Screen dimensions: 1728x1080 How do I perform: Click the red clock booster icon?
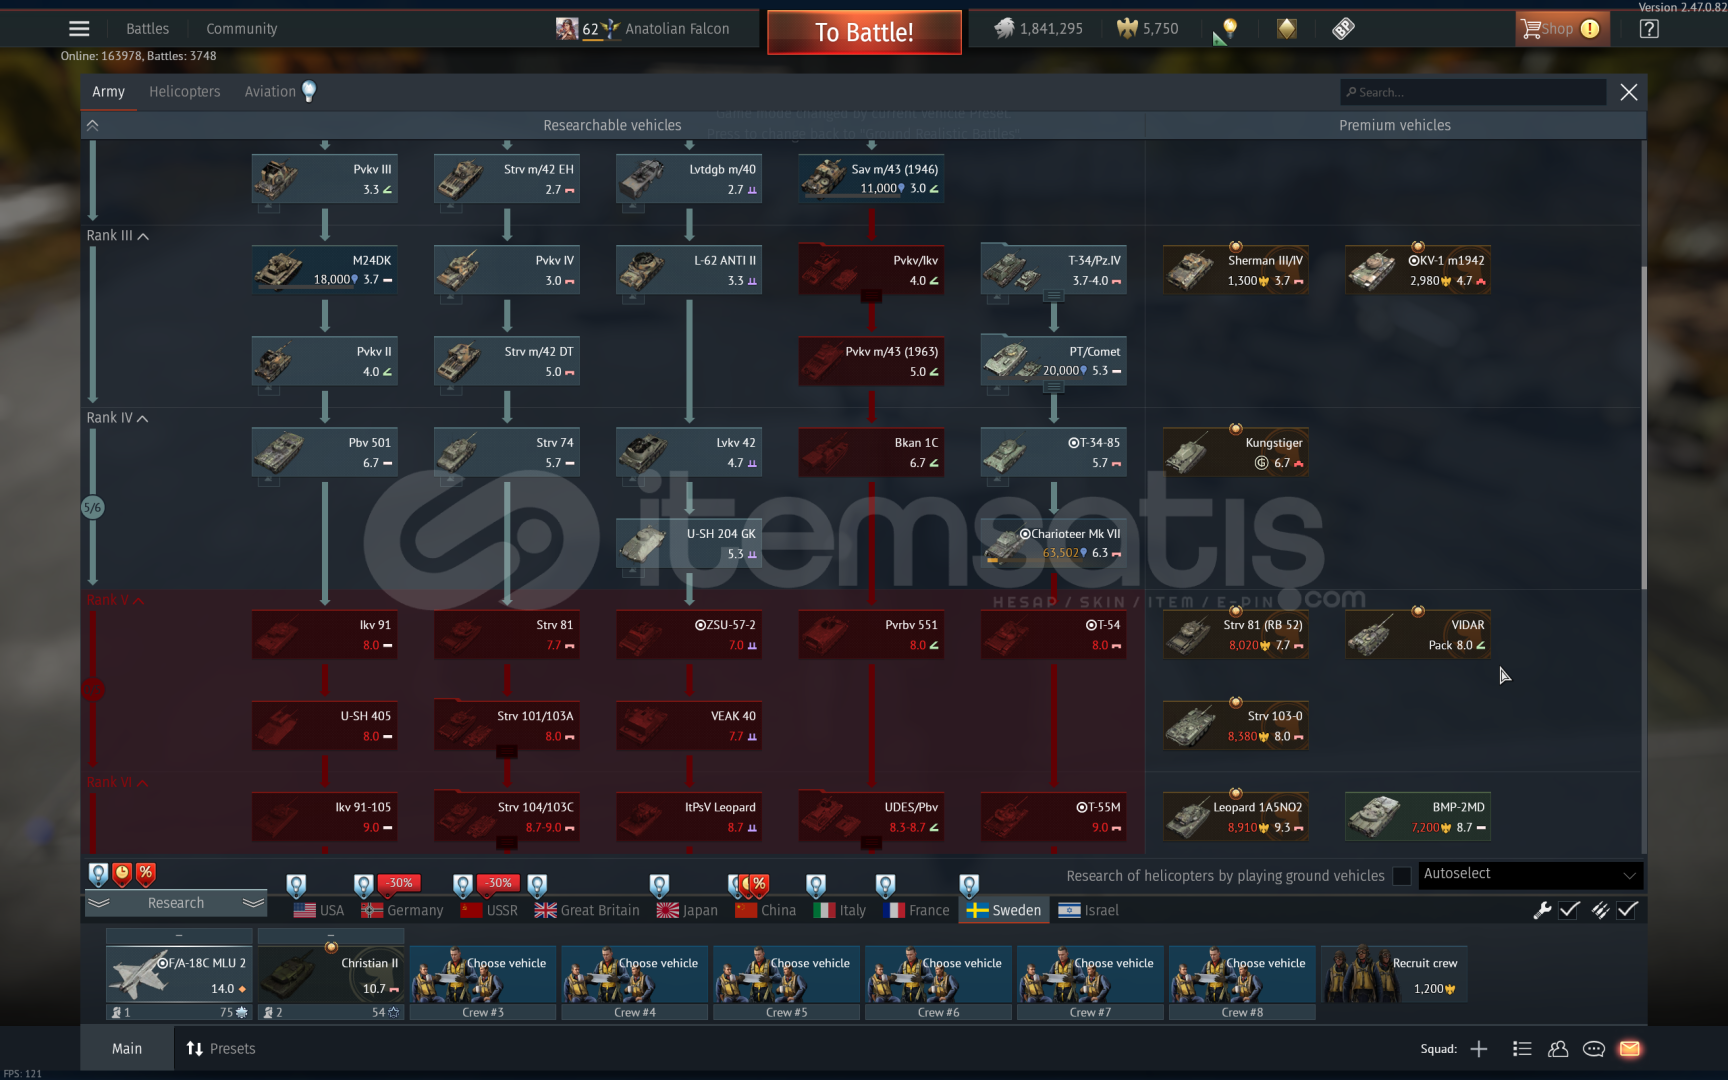(122, 874)
